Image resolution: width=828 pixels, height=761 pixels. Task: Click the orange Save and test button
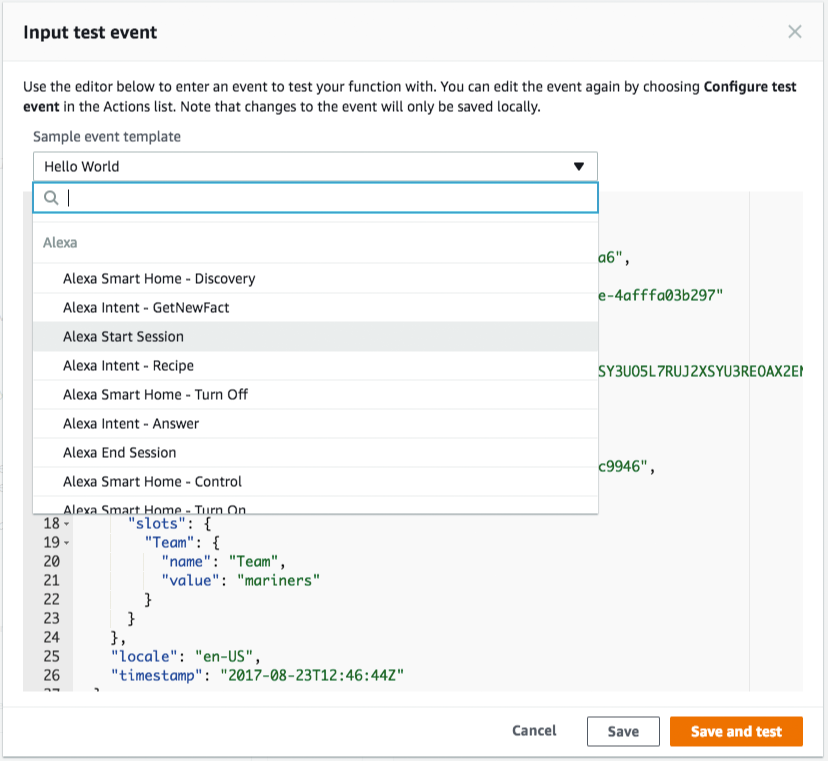[736, 732]
